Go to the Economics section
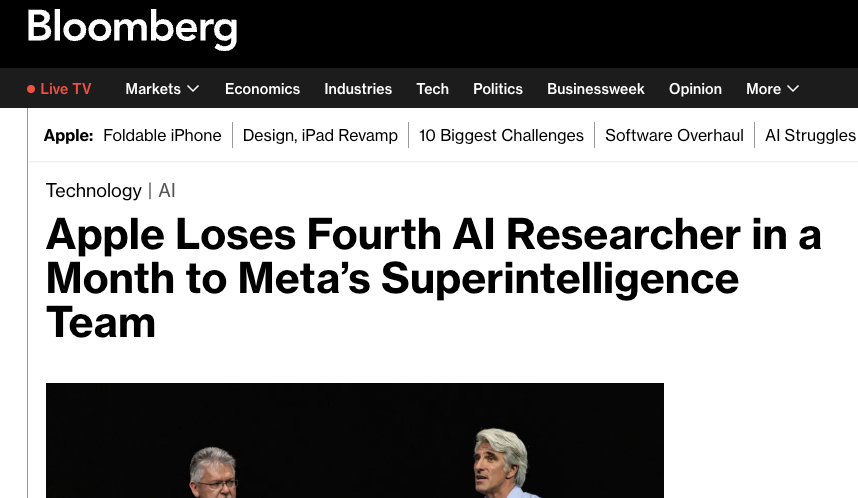This screenshot has height=498, width=858. pos(262,89)
